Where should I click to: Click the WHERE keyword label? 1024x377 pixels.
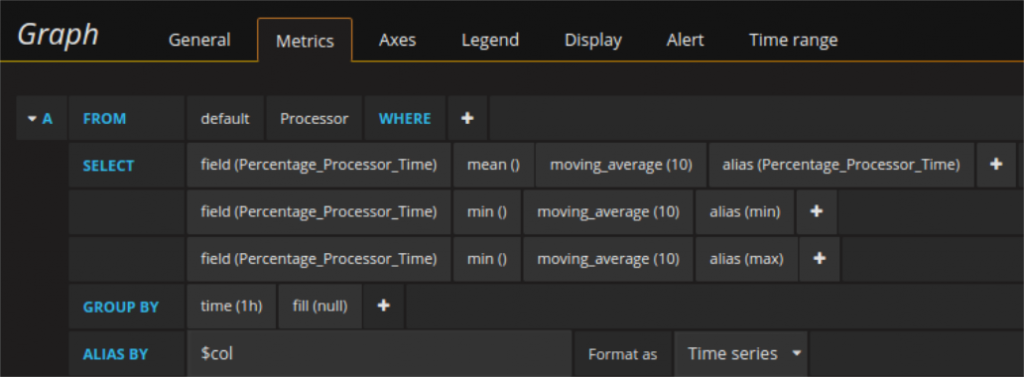tap(405, 118)
